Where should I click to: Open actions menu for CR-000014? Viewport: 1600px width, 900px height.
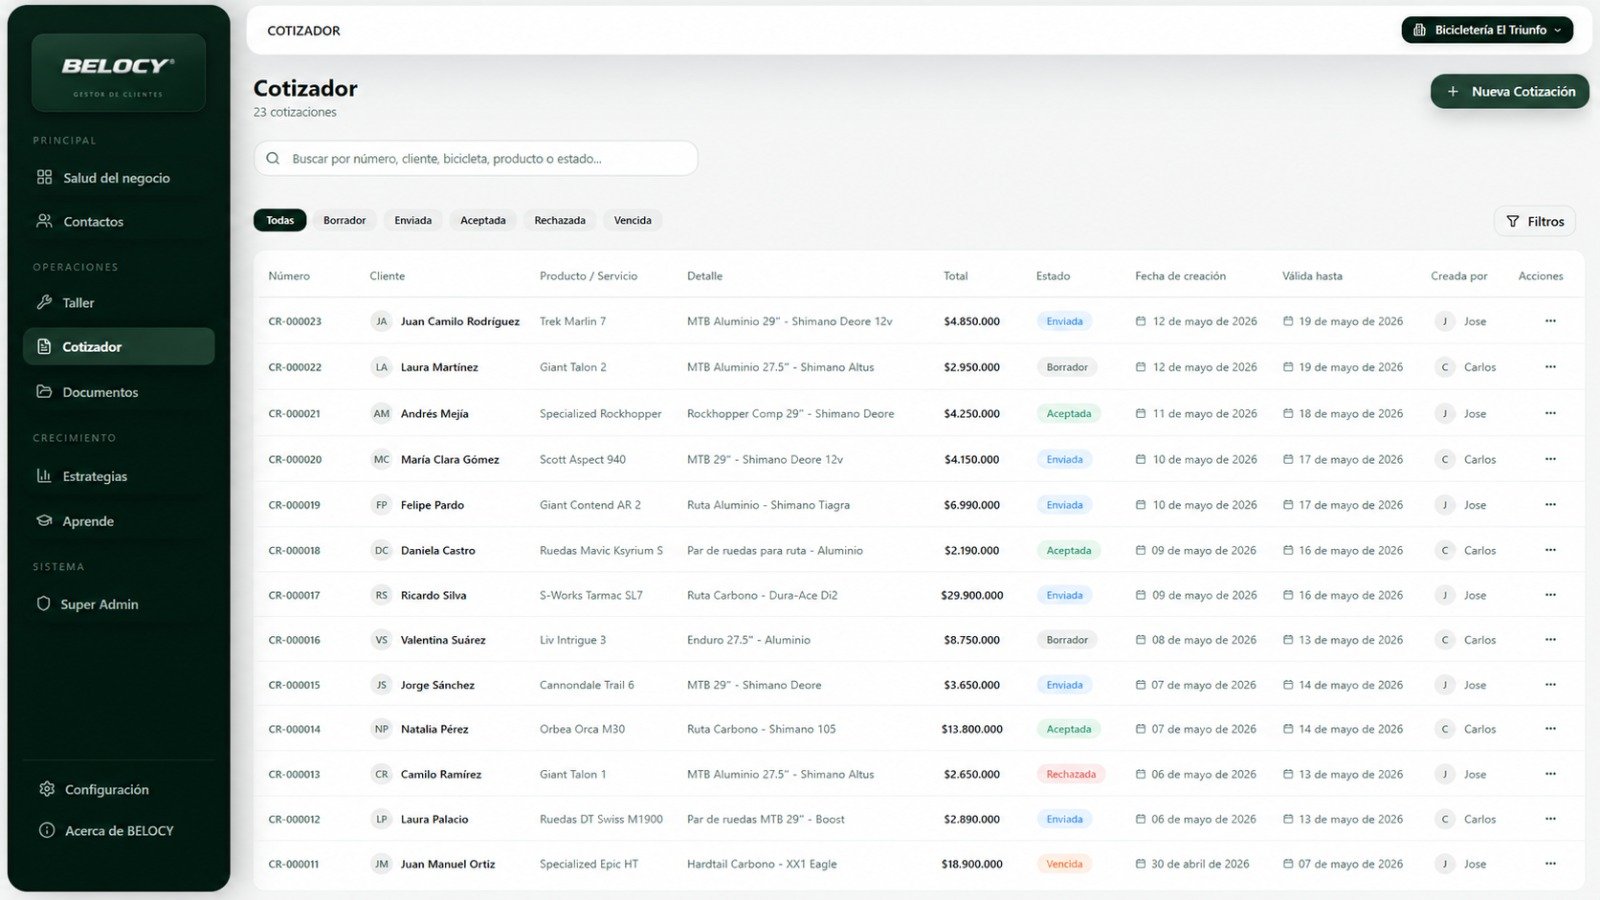point(1550,729)
